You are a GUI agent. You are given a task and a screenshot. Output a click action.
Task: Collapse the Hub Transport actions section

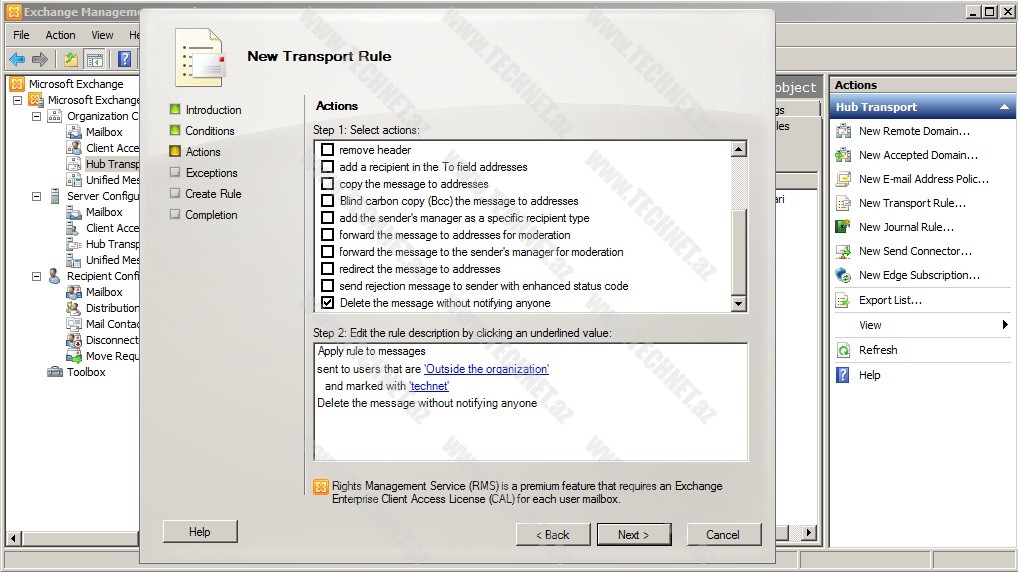1003,107
